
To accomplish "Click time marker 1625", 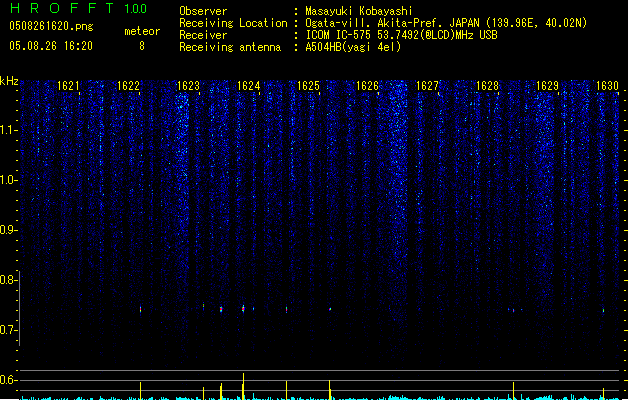I will pyautogui.click(x=308, y=85).
